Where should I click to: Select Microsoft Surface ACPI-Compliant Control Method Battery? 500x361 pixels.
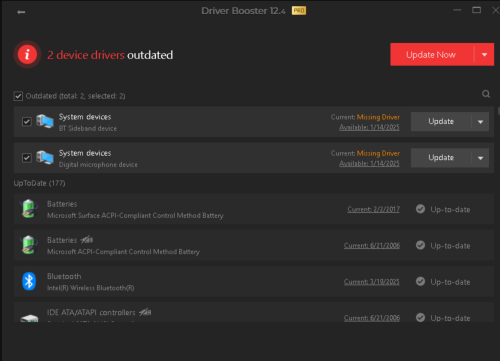click(x=135, y=216)
